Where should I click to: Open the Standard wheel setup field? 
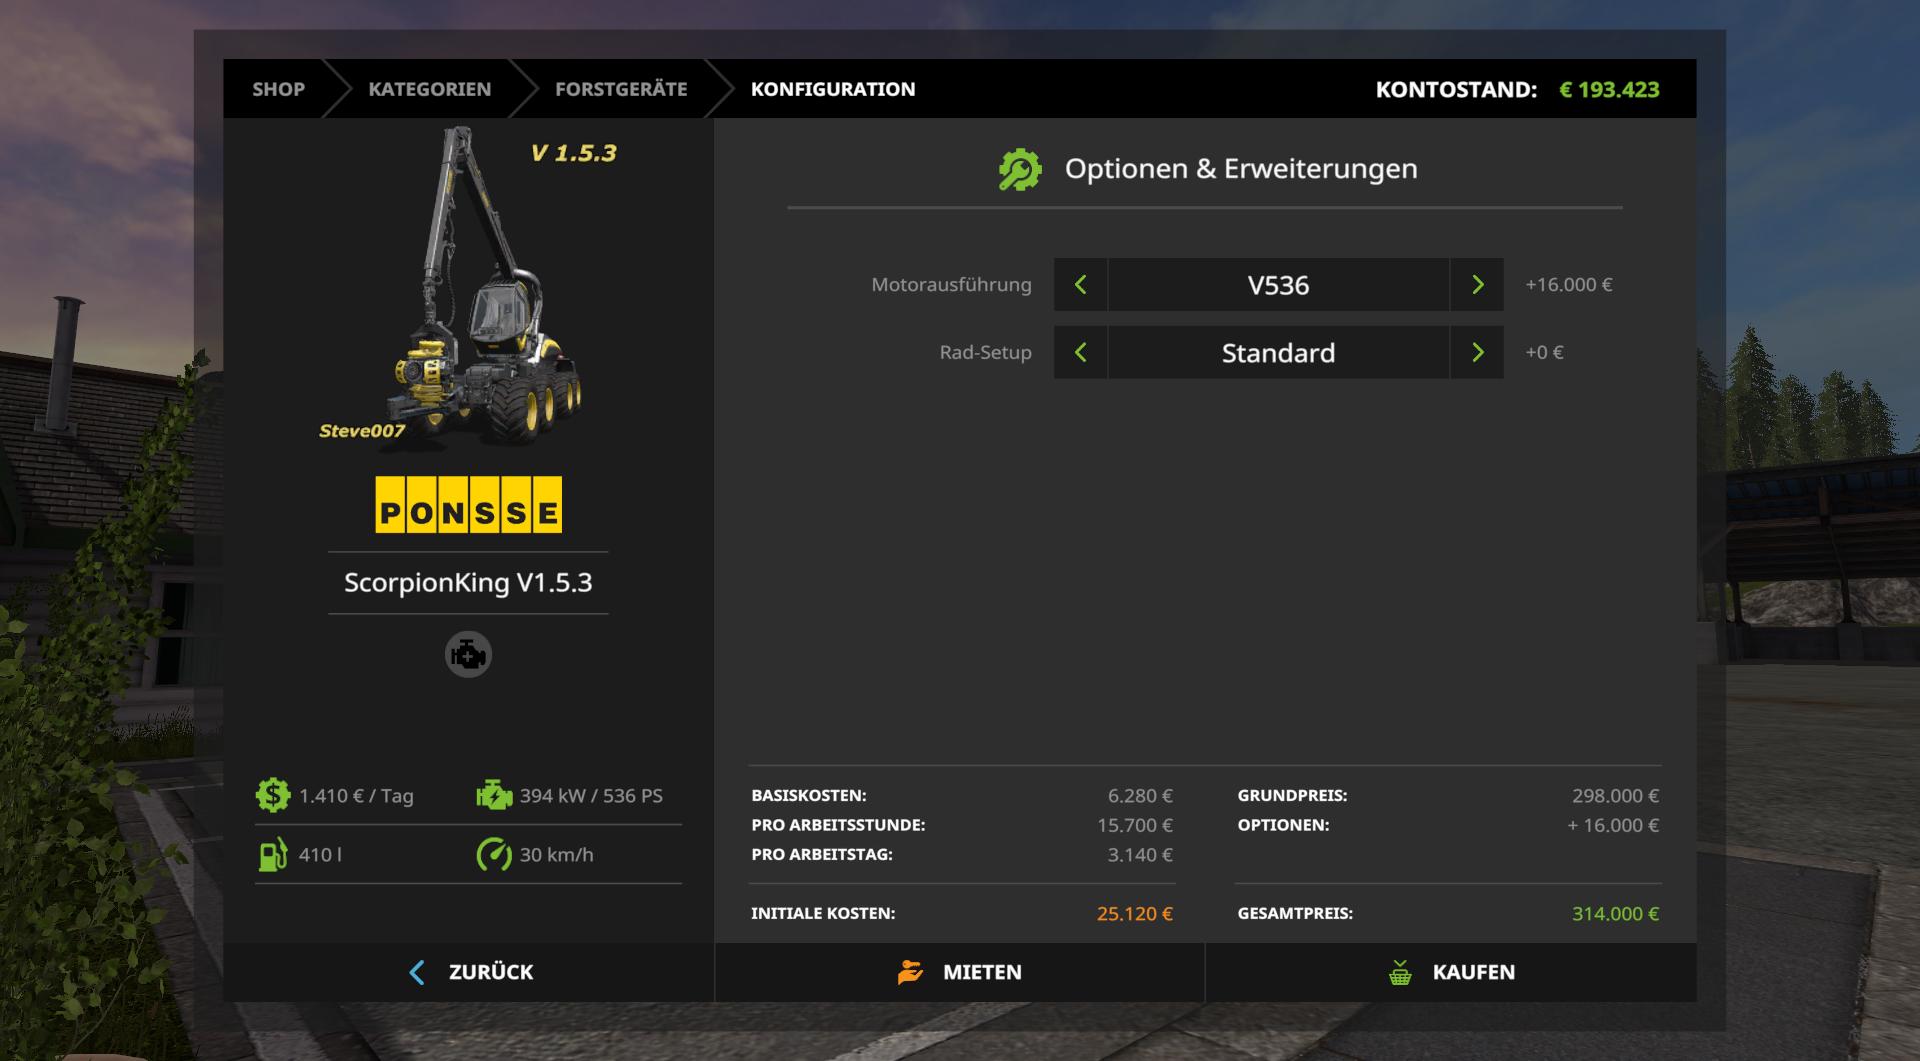point(1278,353)
